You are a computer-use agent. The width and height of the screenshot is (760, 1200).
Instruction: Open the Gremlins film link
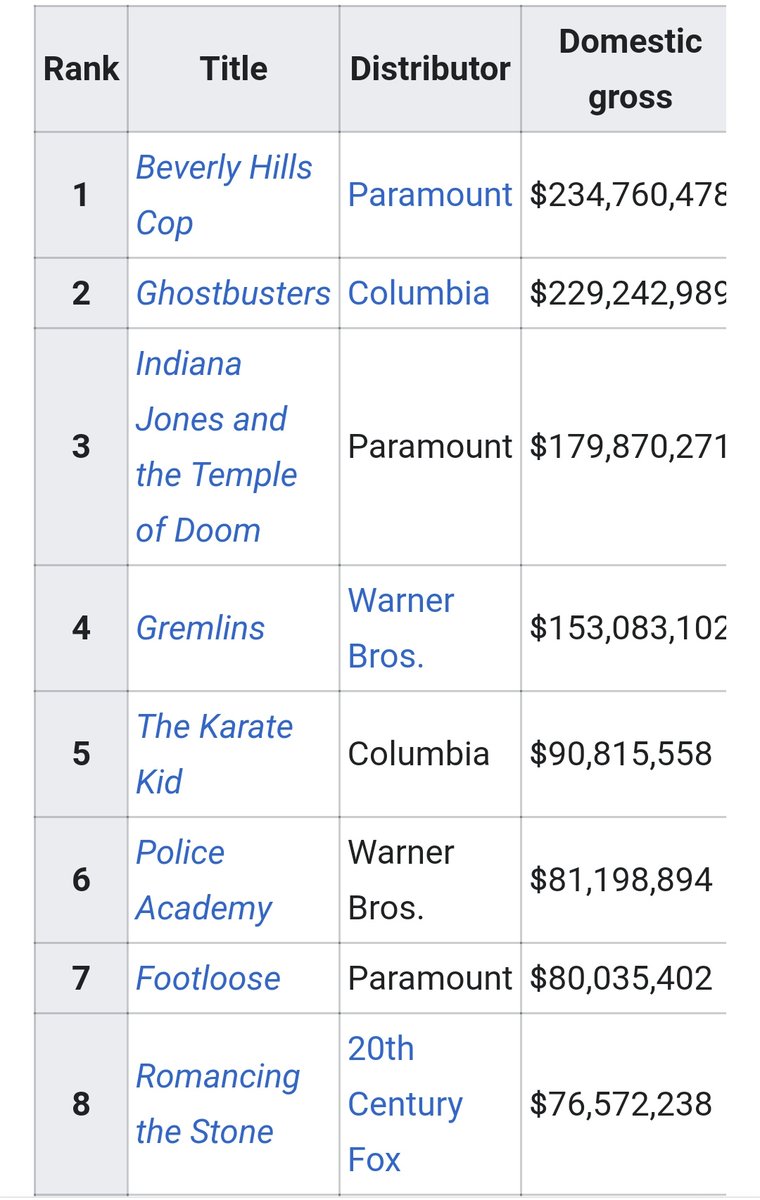(200, 628)
